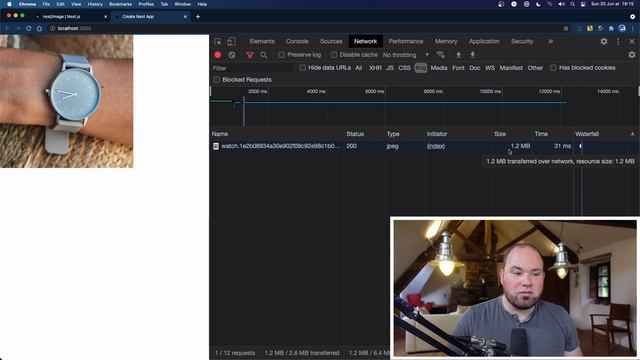Screen dimensions: 640x360
Task: Open the Application tab
Action: pos(484,41)
